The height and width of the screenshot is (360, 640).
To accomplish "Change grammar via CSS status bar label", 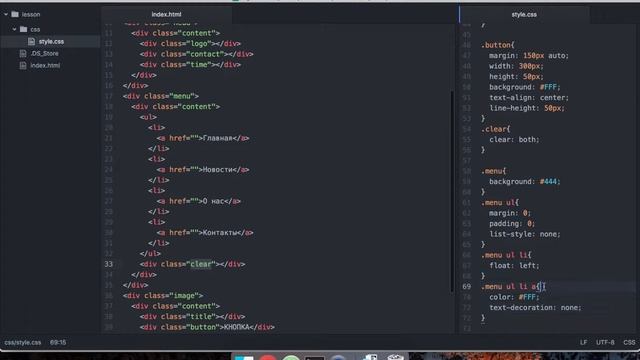I will pos(629,342).
